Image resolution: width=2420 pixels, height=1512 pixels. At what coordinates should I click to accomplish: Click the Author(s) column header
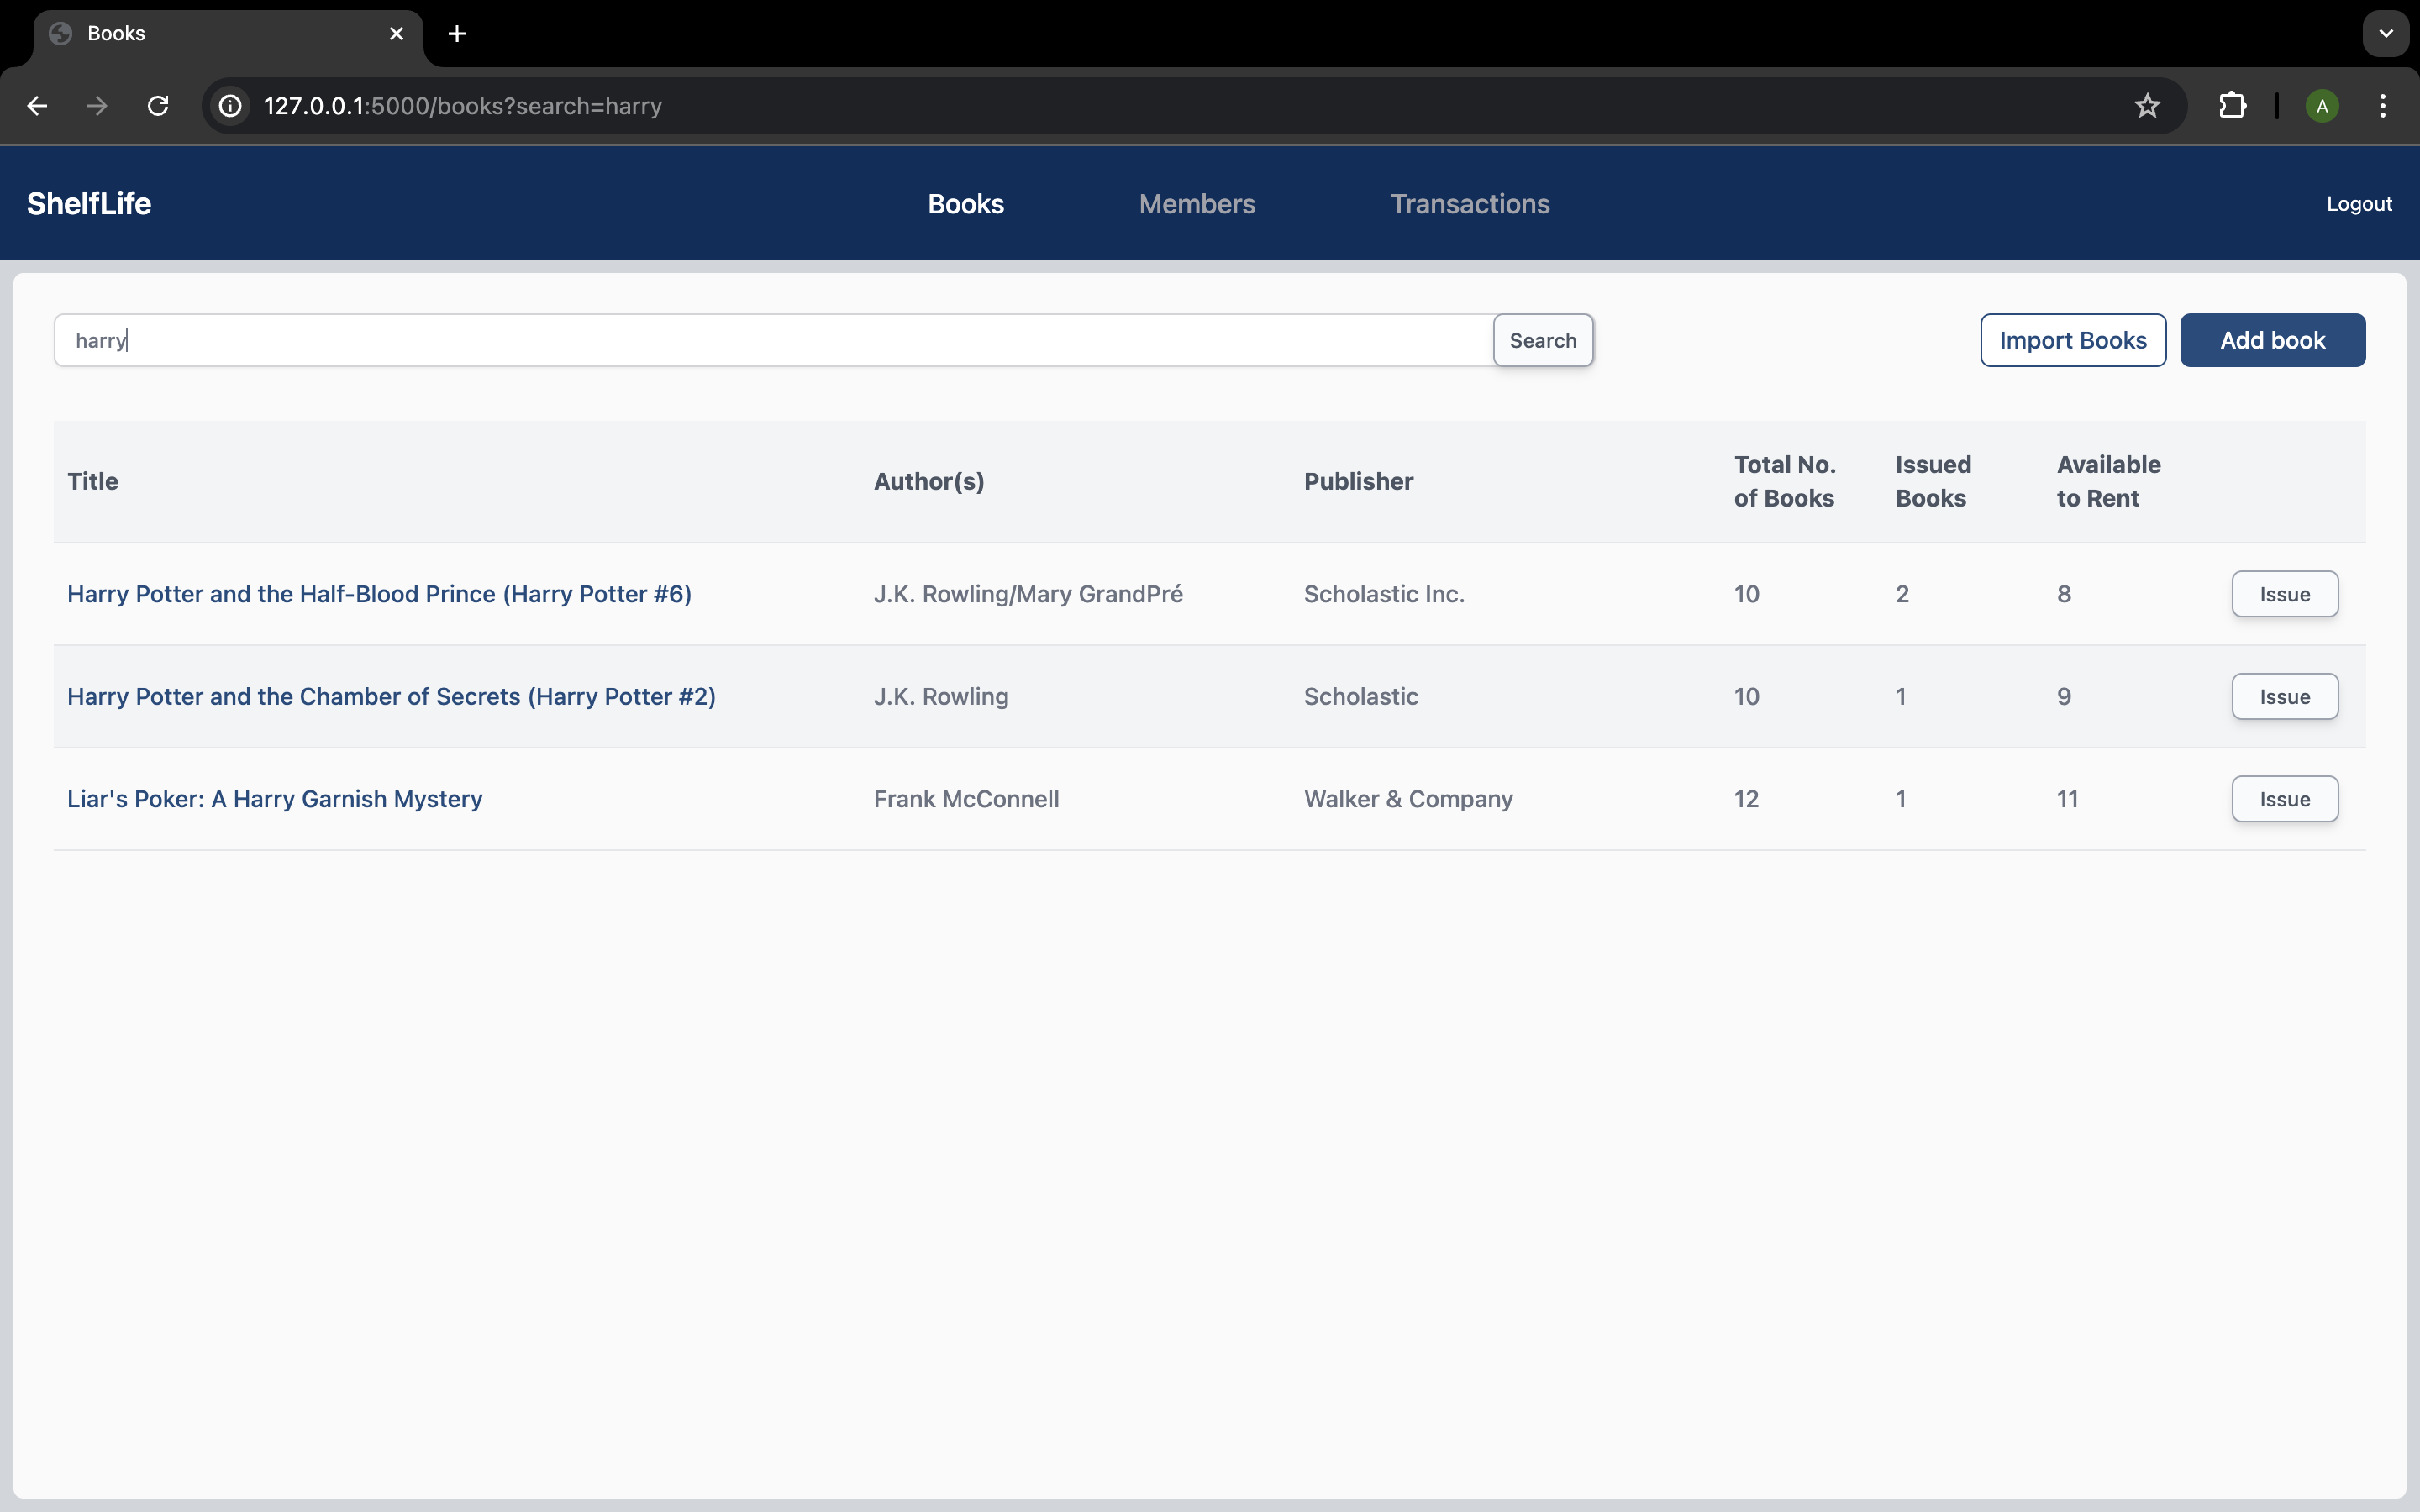pyautogui.click(x=929, y=481)
